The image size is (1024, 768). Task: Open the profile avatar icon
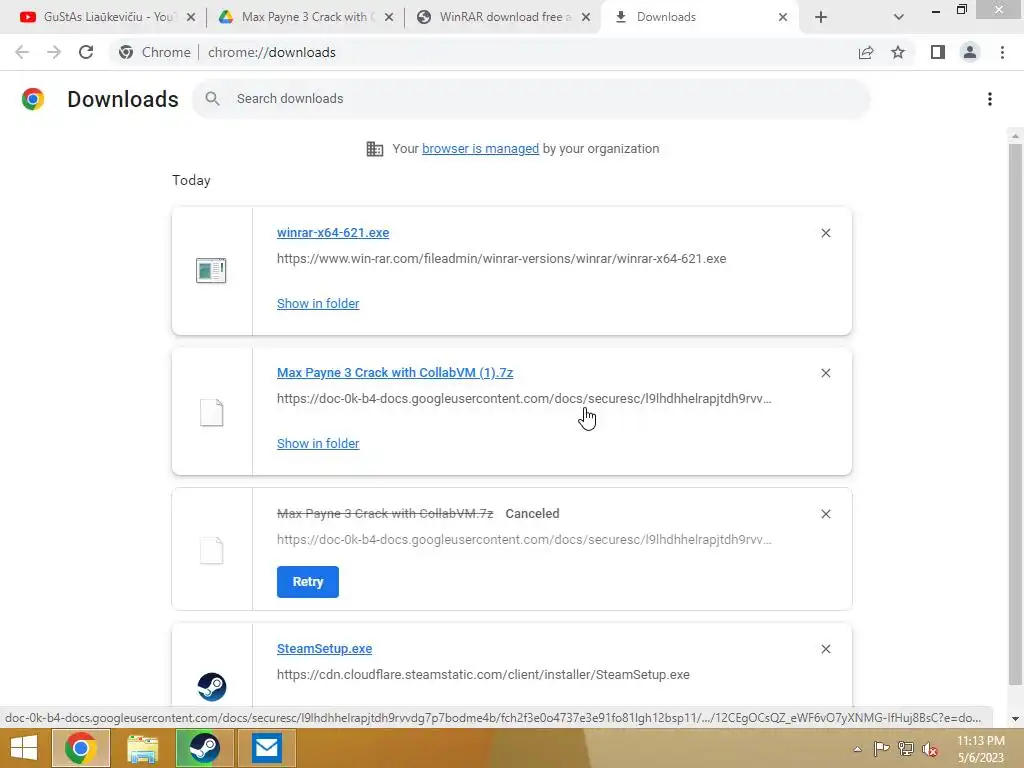(x=970, y=52)
